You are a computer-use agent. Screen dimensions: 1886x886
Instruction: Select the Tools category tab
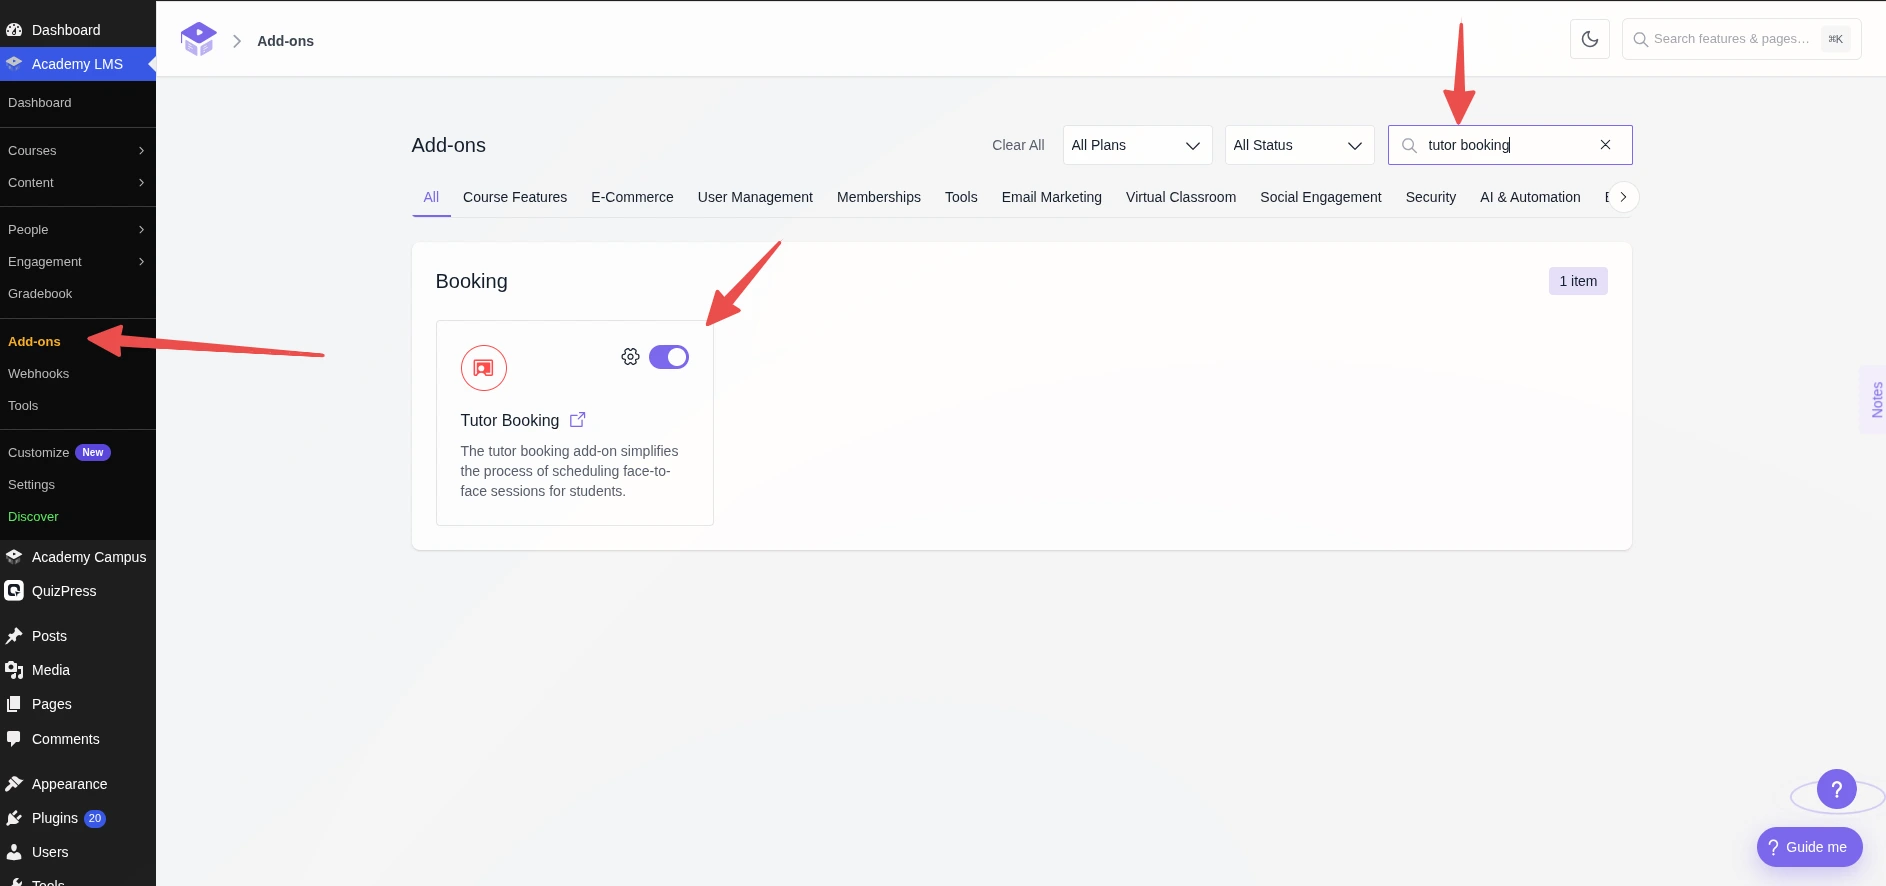pos(961,197)
